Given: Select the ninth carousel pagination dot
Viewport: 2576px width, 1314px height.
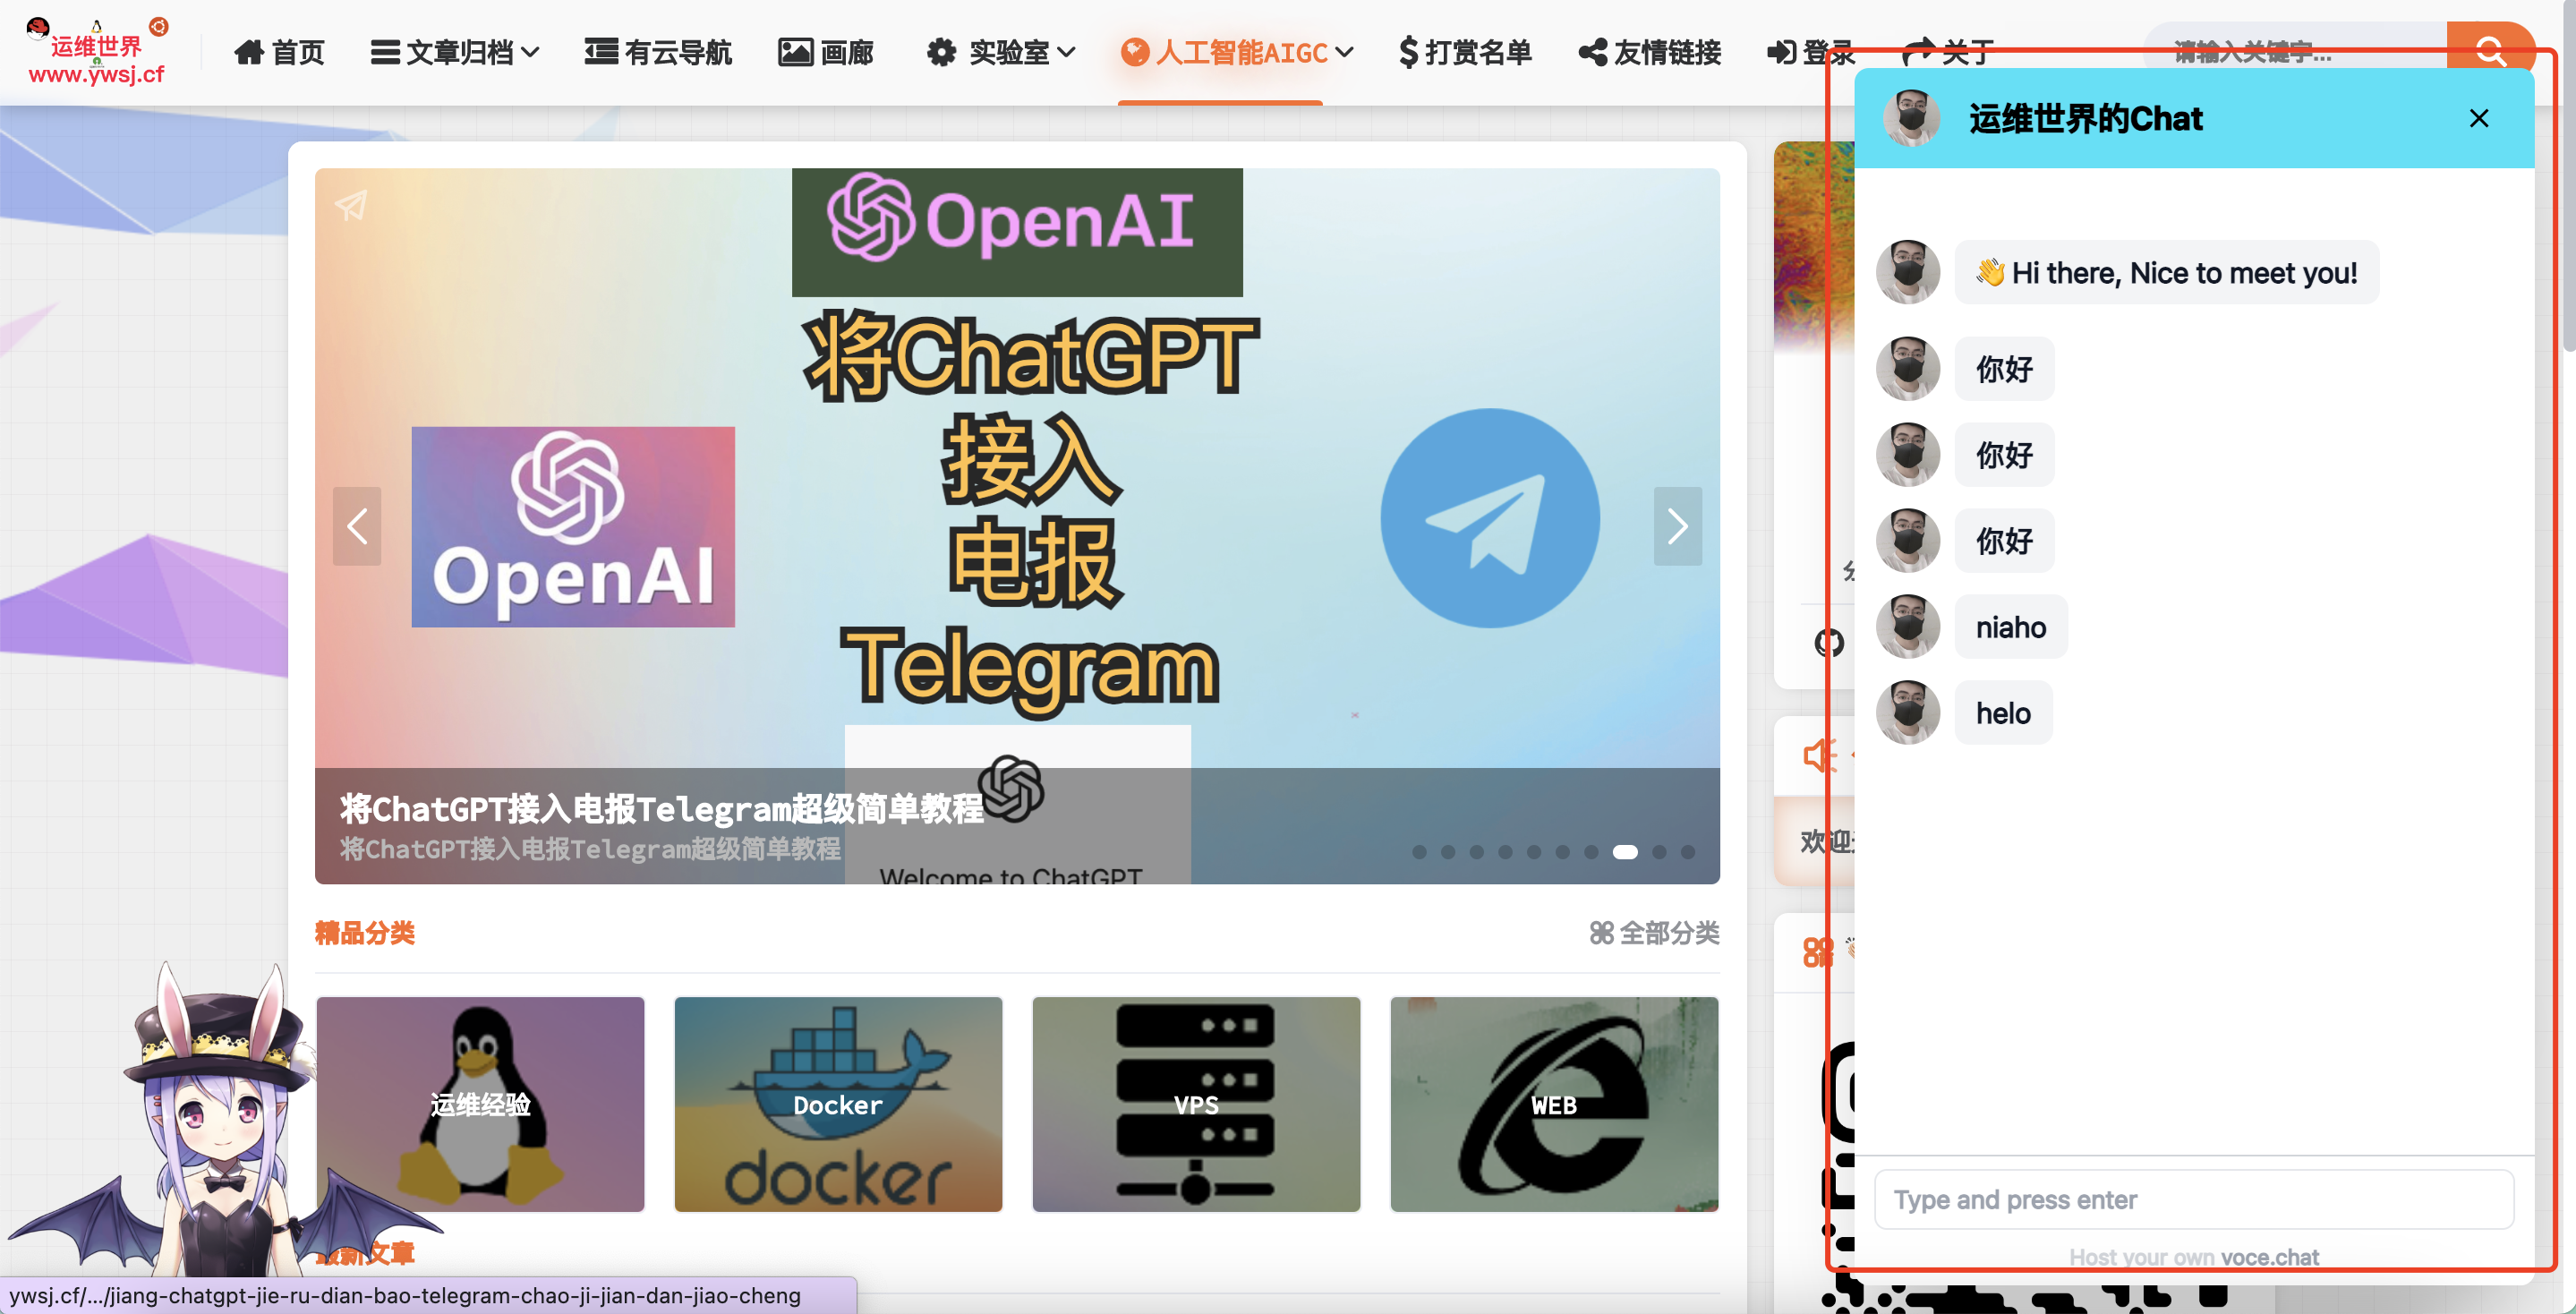Looking at the screenshot, I should pyautogui.click(x=1659, y=852).
